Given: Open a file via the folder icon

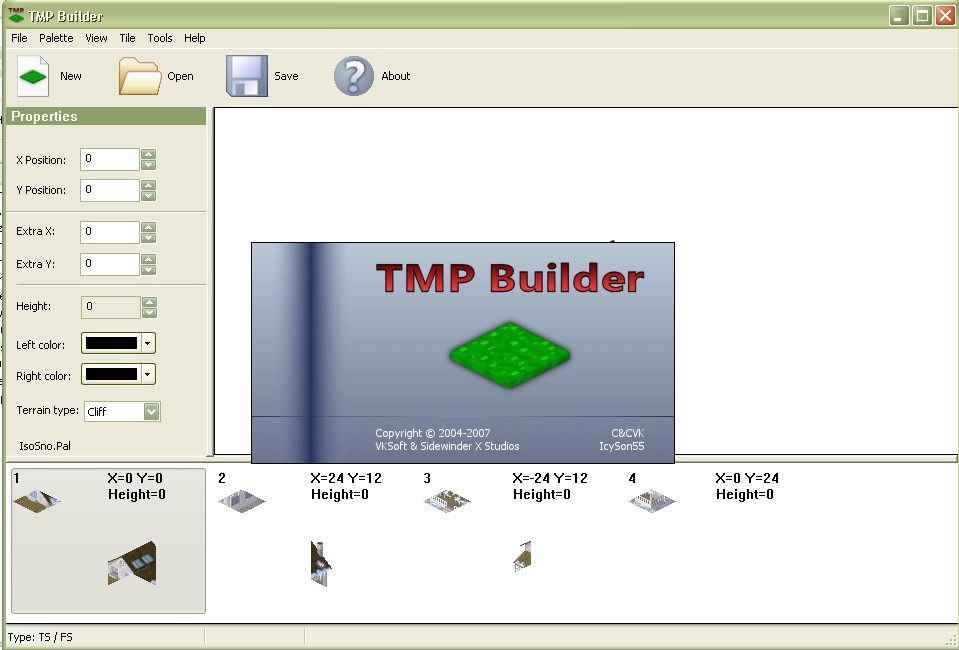Looking at the screenshot, I should coord(140,76).
